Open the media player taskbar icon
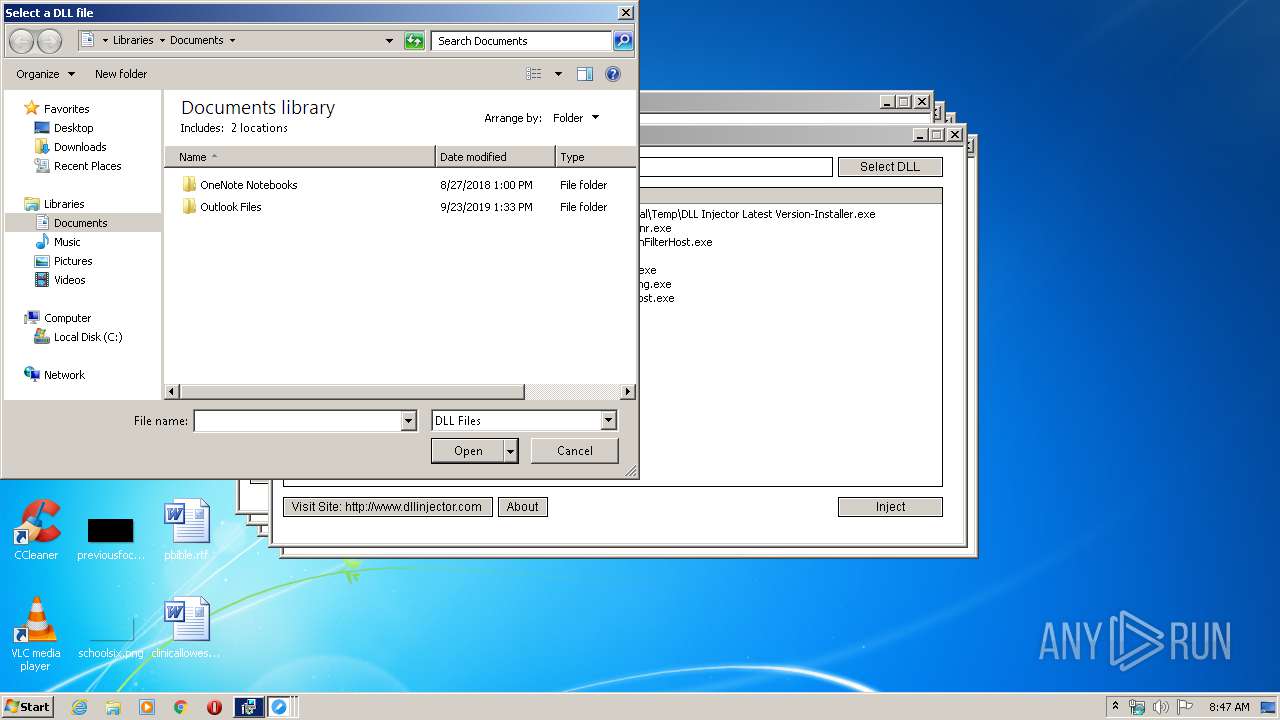The image size is (1280, 720). point(147,707)
